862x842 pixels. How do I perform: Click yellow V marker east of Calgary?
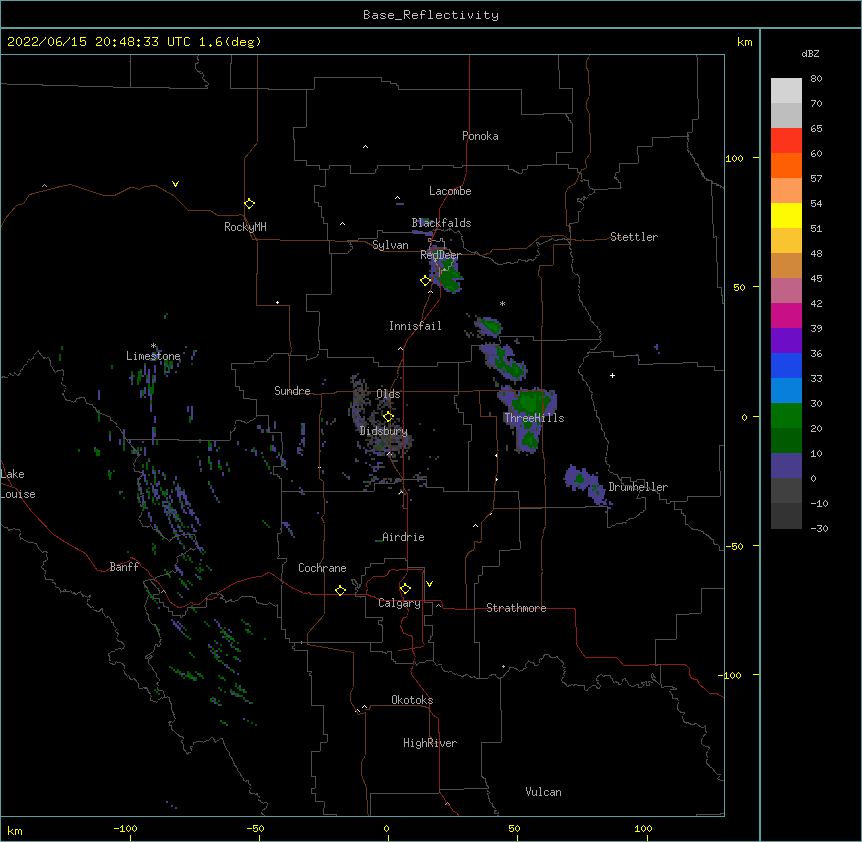pyautogui.click(x=429, y=584)
